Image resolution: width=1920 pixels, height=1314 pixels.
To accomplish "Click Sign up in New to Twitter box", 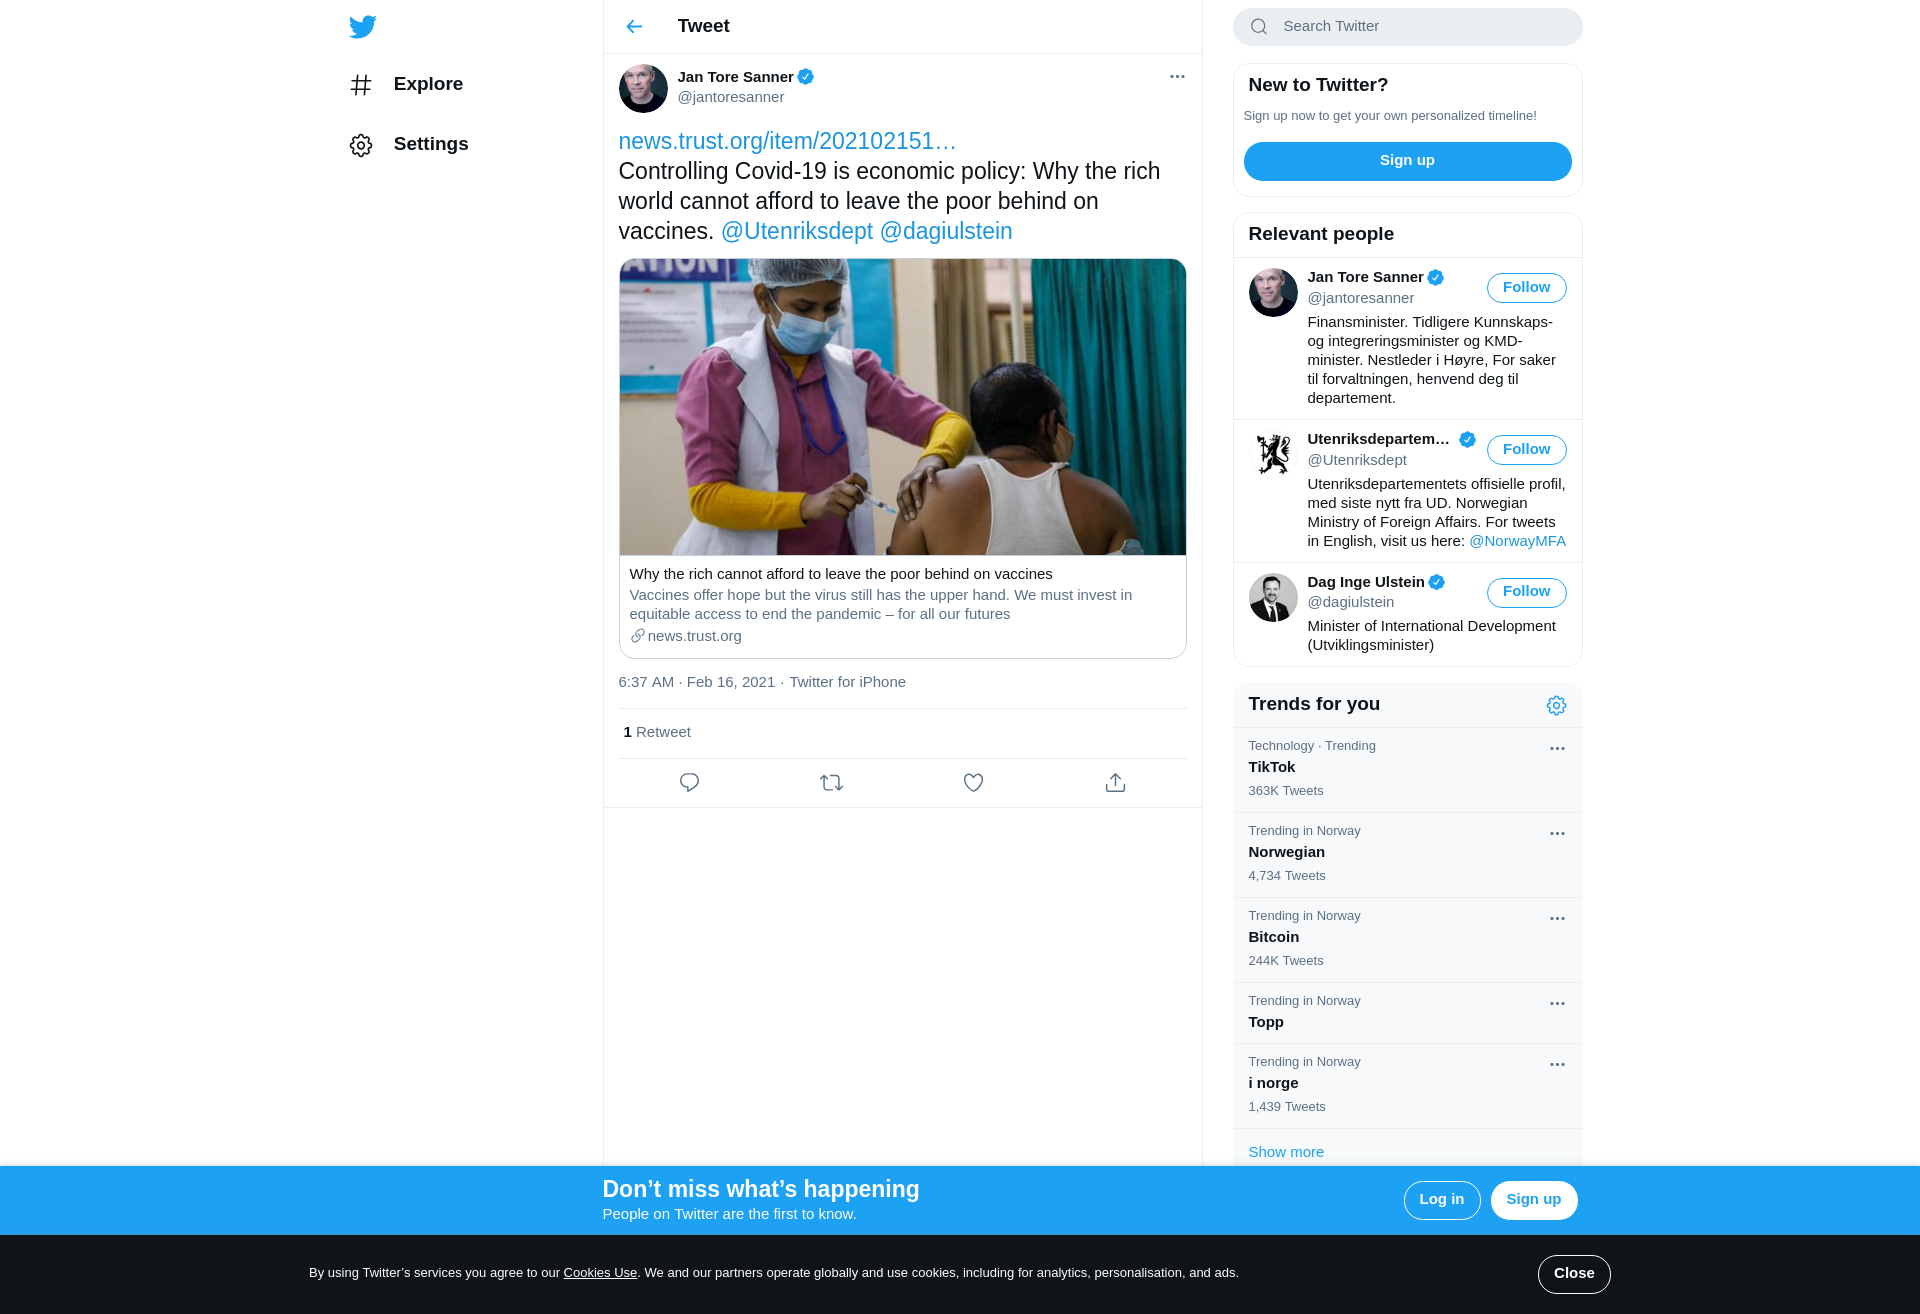I will pyautogui.click(x=1407, y=161).
